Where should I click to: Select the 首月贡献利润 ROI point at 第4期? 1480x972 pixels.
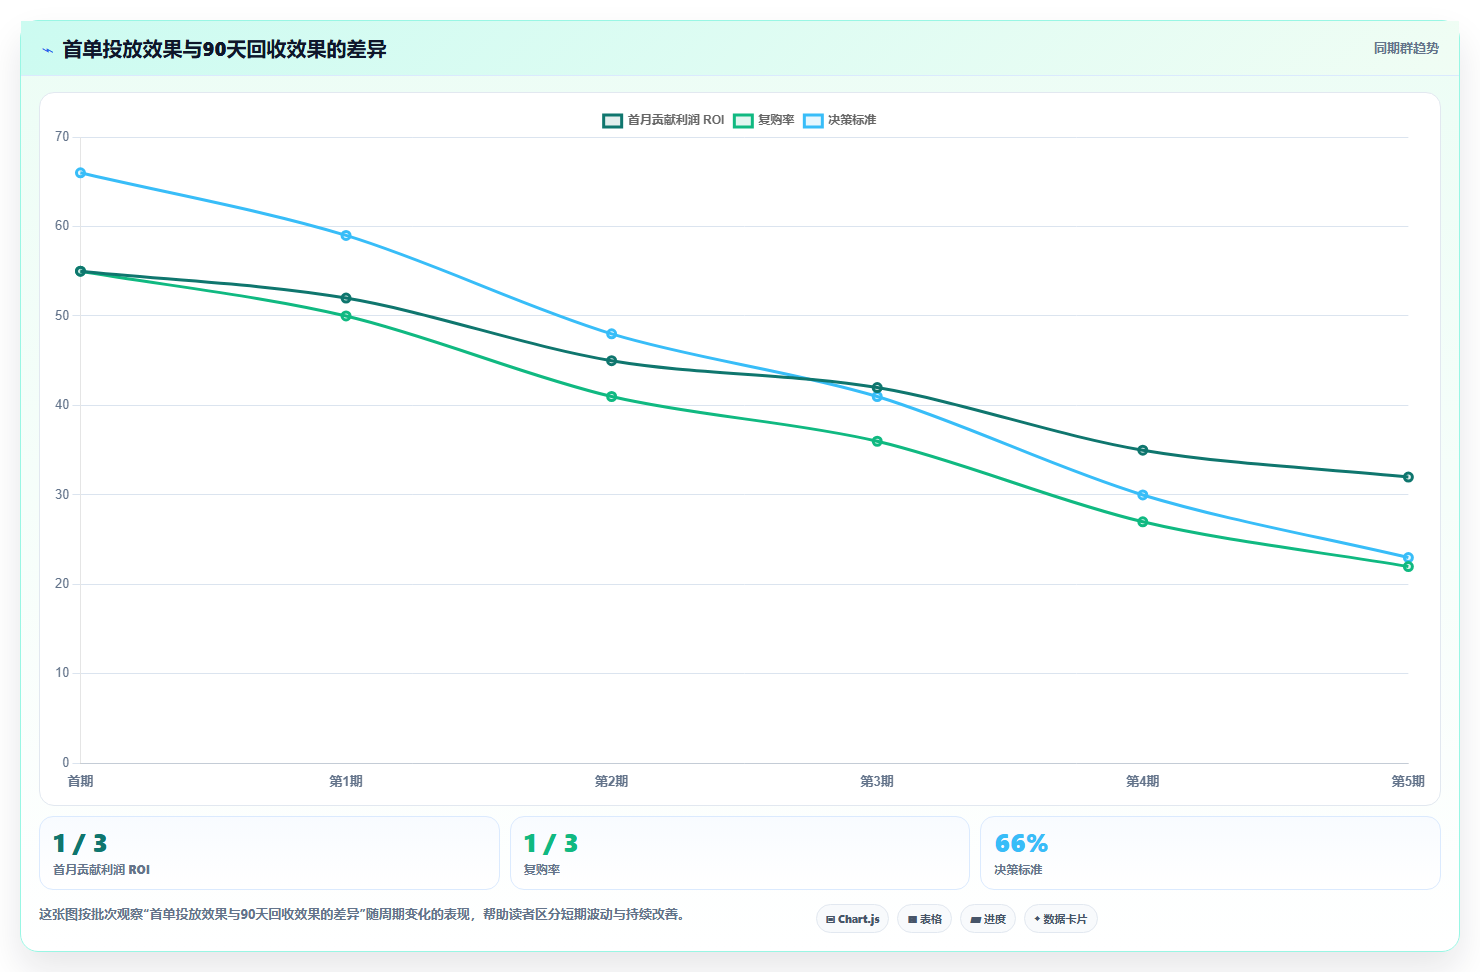coord(1143,450)
